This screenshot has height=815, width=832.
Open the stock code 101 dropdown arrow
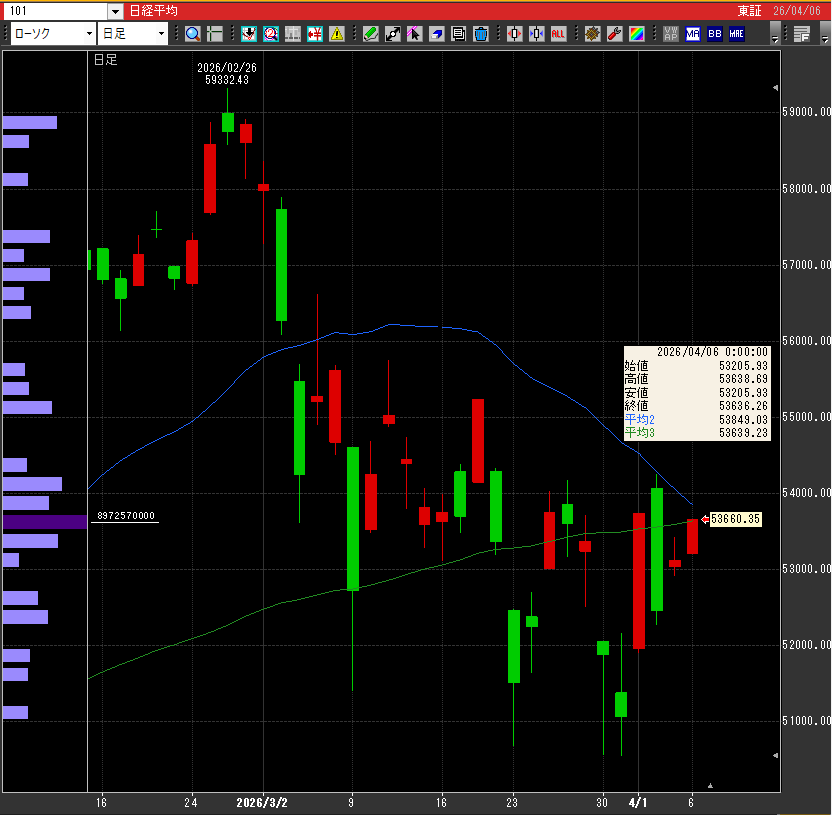pyautogui.click(x=116, y=11)
